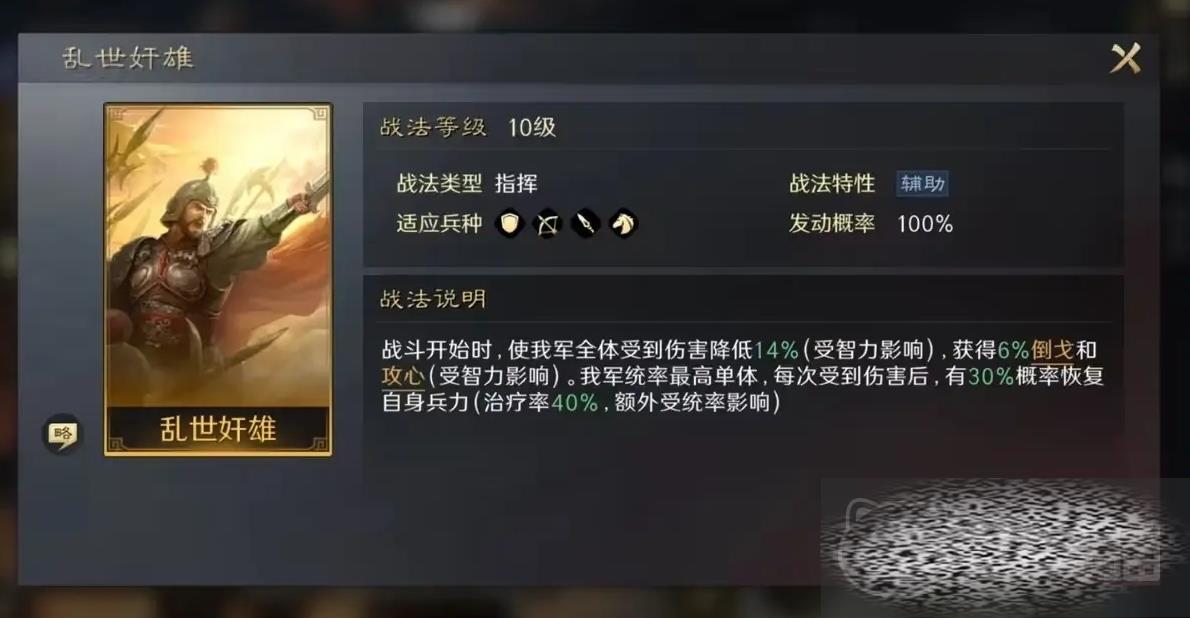The height and width of the screenshot is (618, 1190).
Task: Click the 乱世奸雄 dialog title
Action: 128,58
